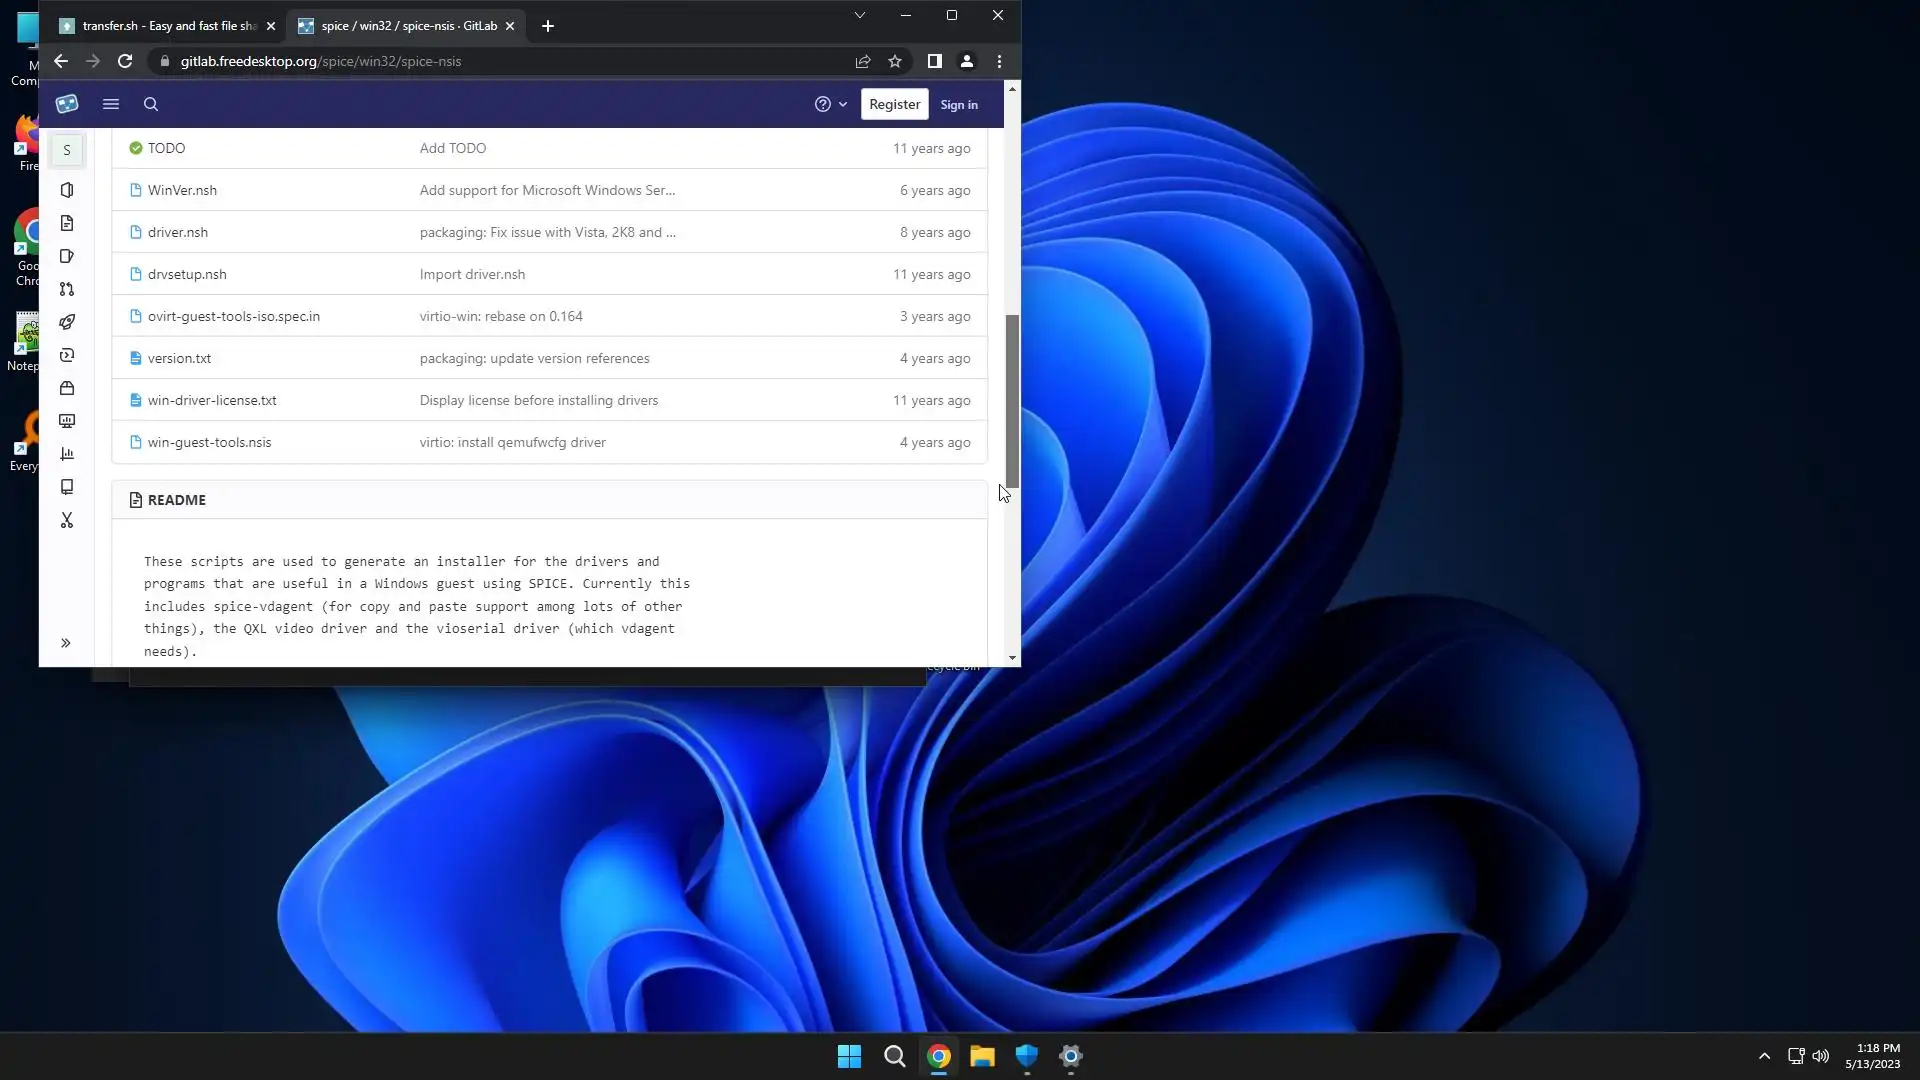Screen dimensions: 1920x1080
Task: Open Repository file sidebar icon
Action: [x=67, y=223]
